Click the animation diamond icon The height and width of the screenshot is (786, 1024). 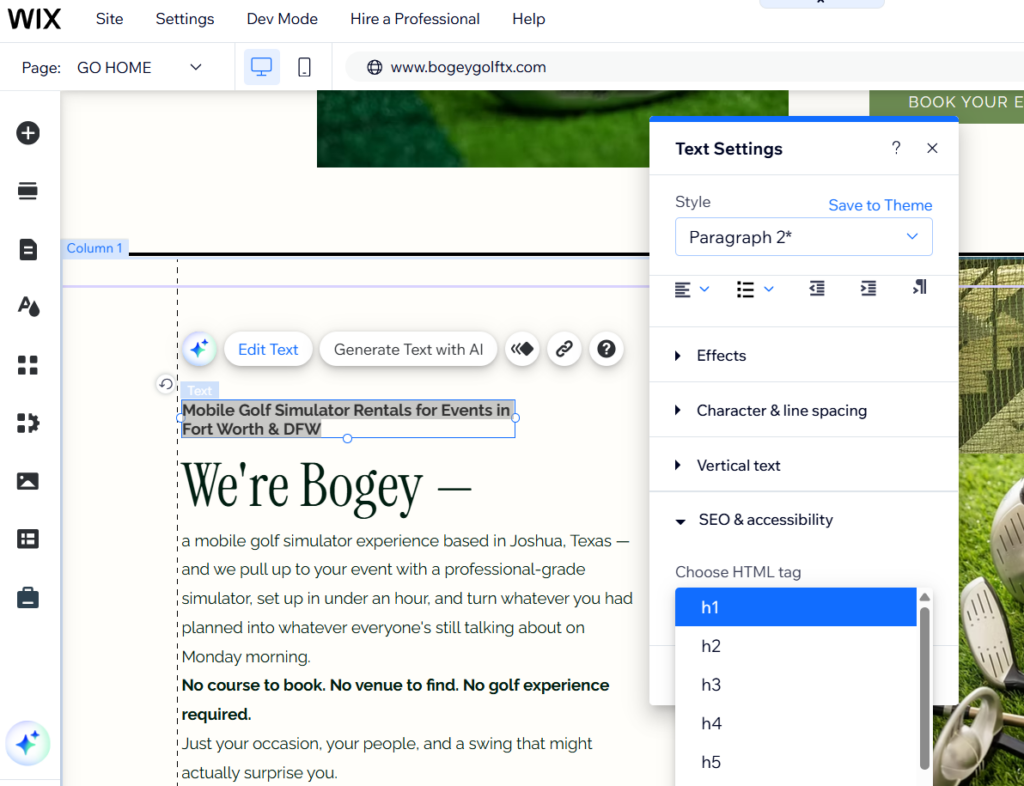522,349
